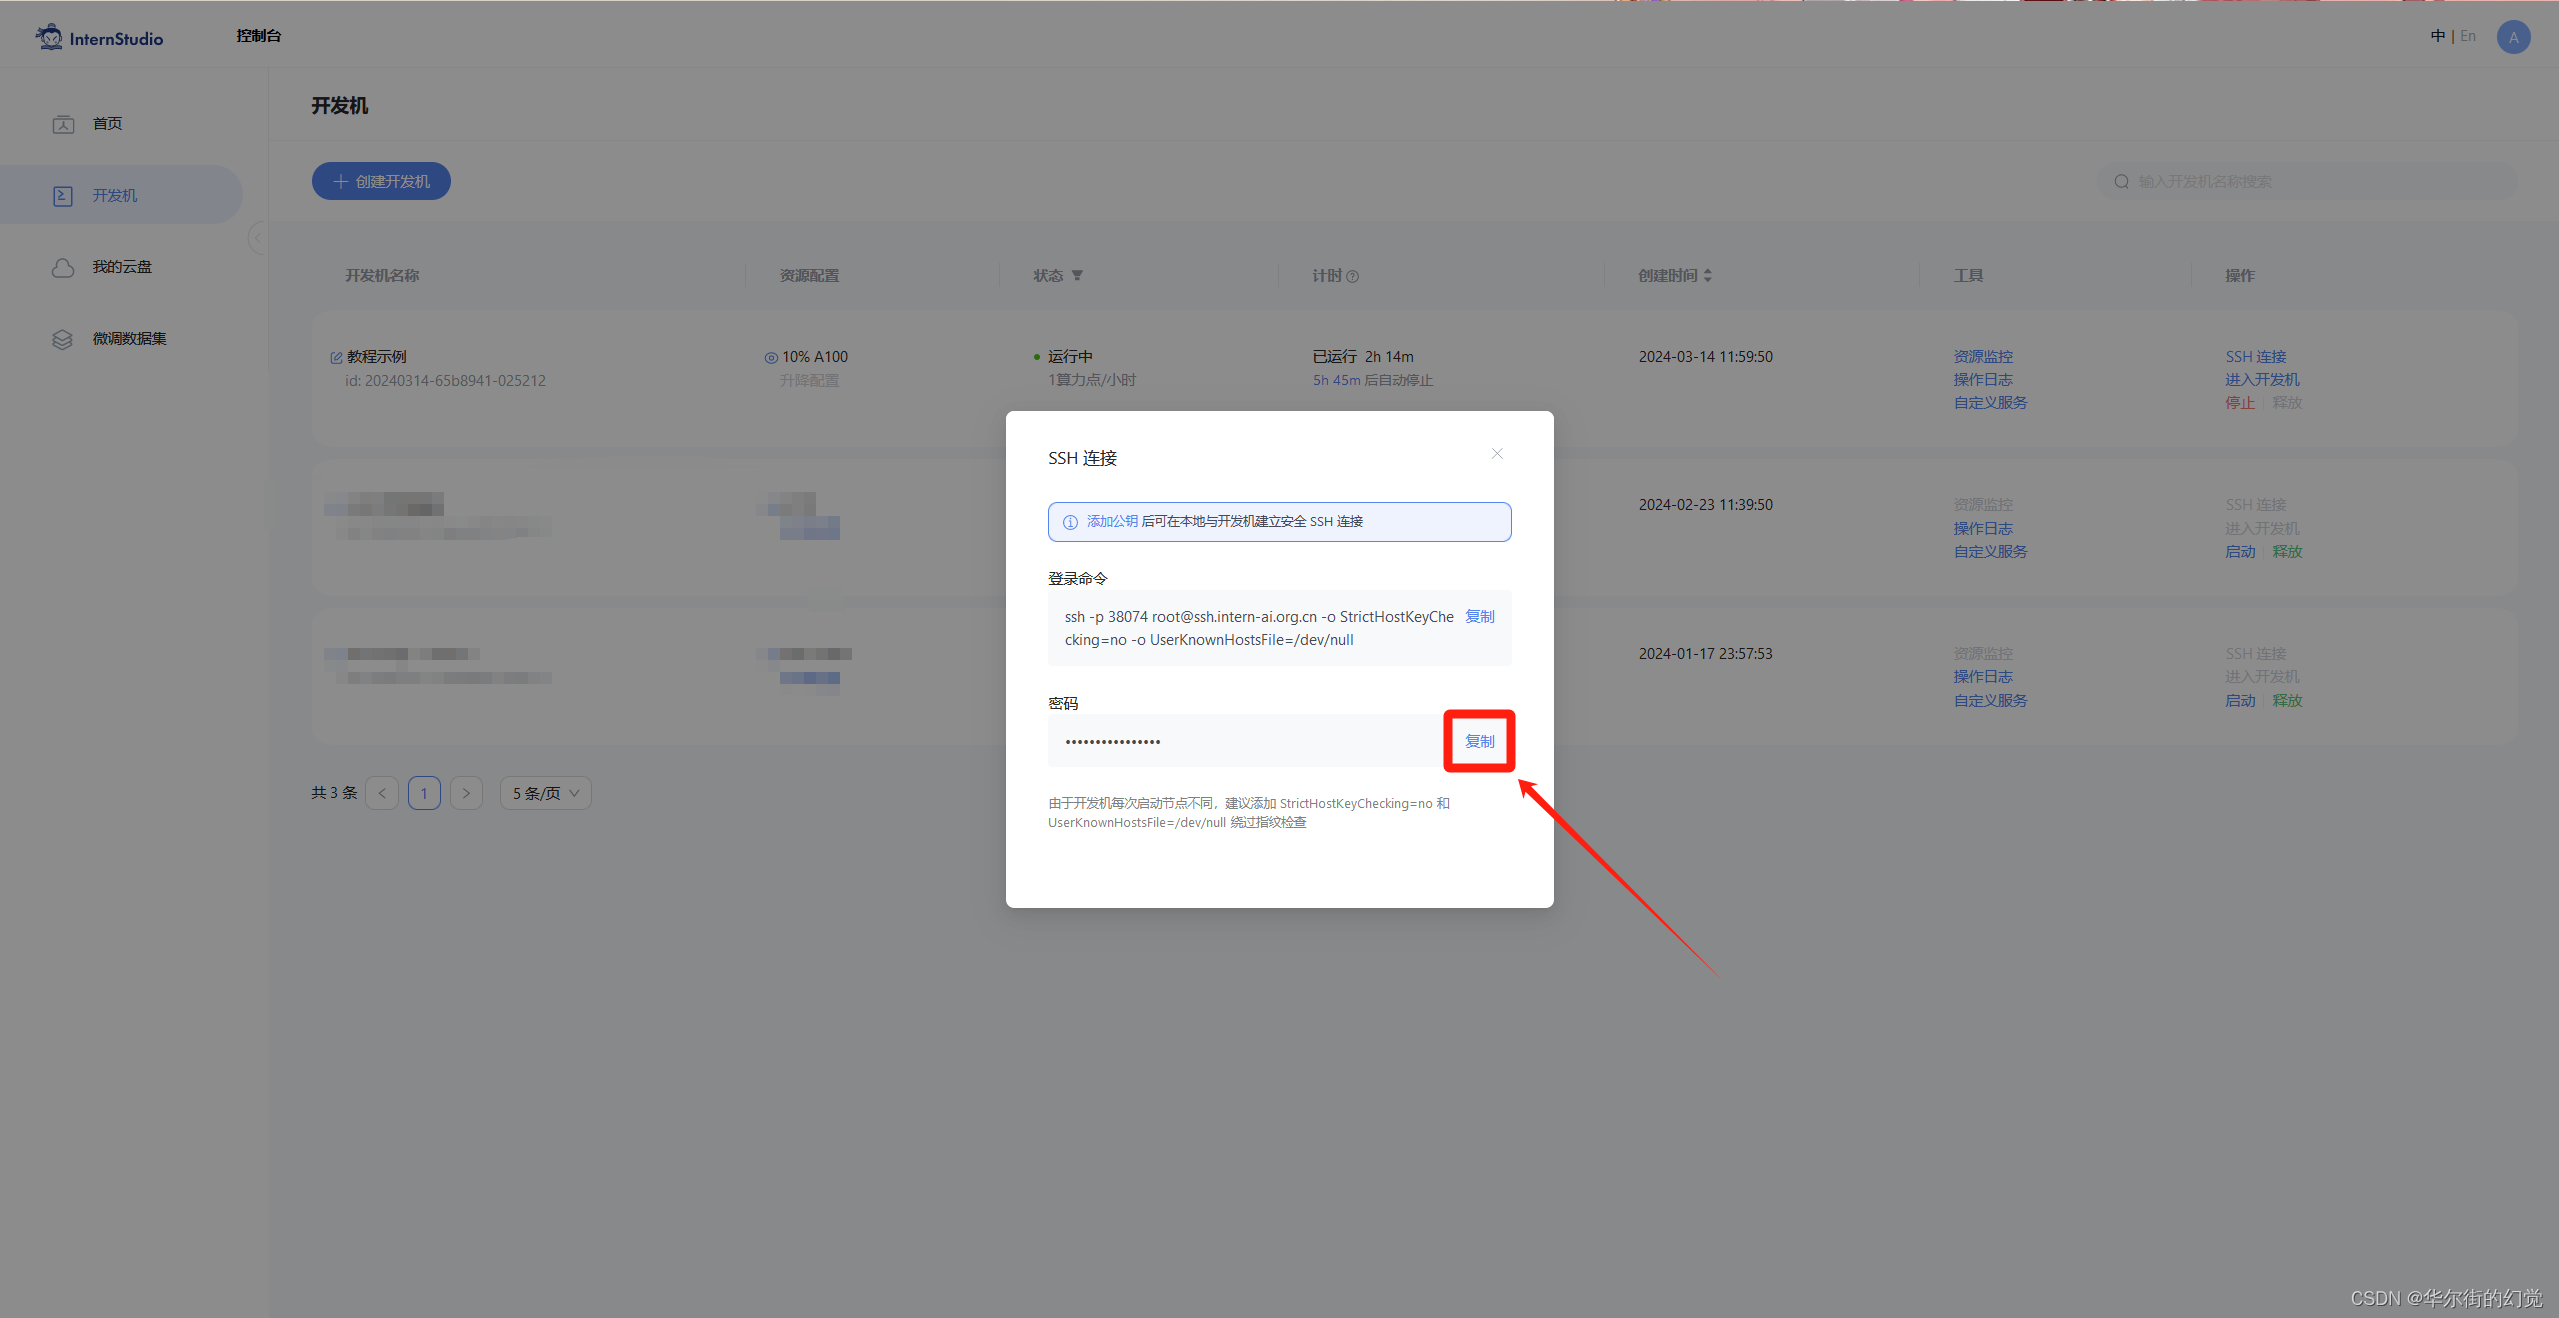Switch language to 中
The image size is (2559, 1318).
[x=2437, y=36]
